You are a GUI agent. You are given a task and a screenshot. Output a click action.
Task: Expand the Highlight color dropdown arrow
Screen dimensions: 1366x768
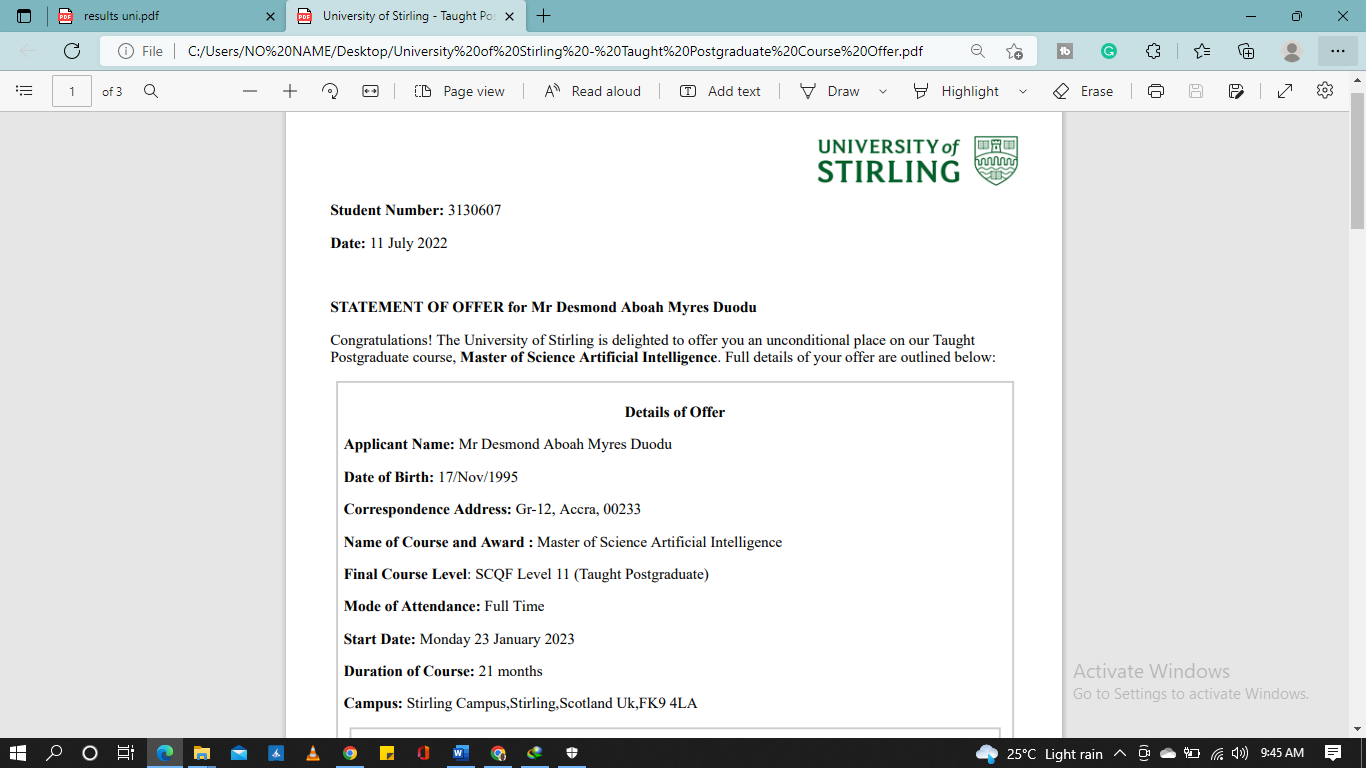tap(1023, 91)
